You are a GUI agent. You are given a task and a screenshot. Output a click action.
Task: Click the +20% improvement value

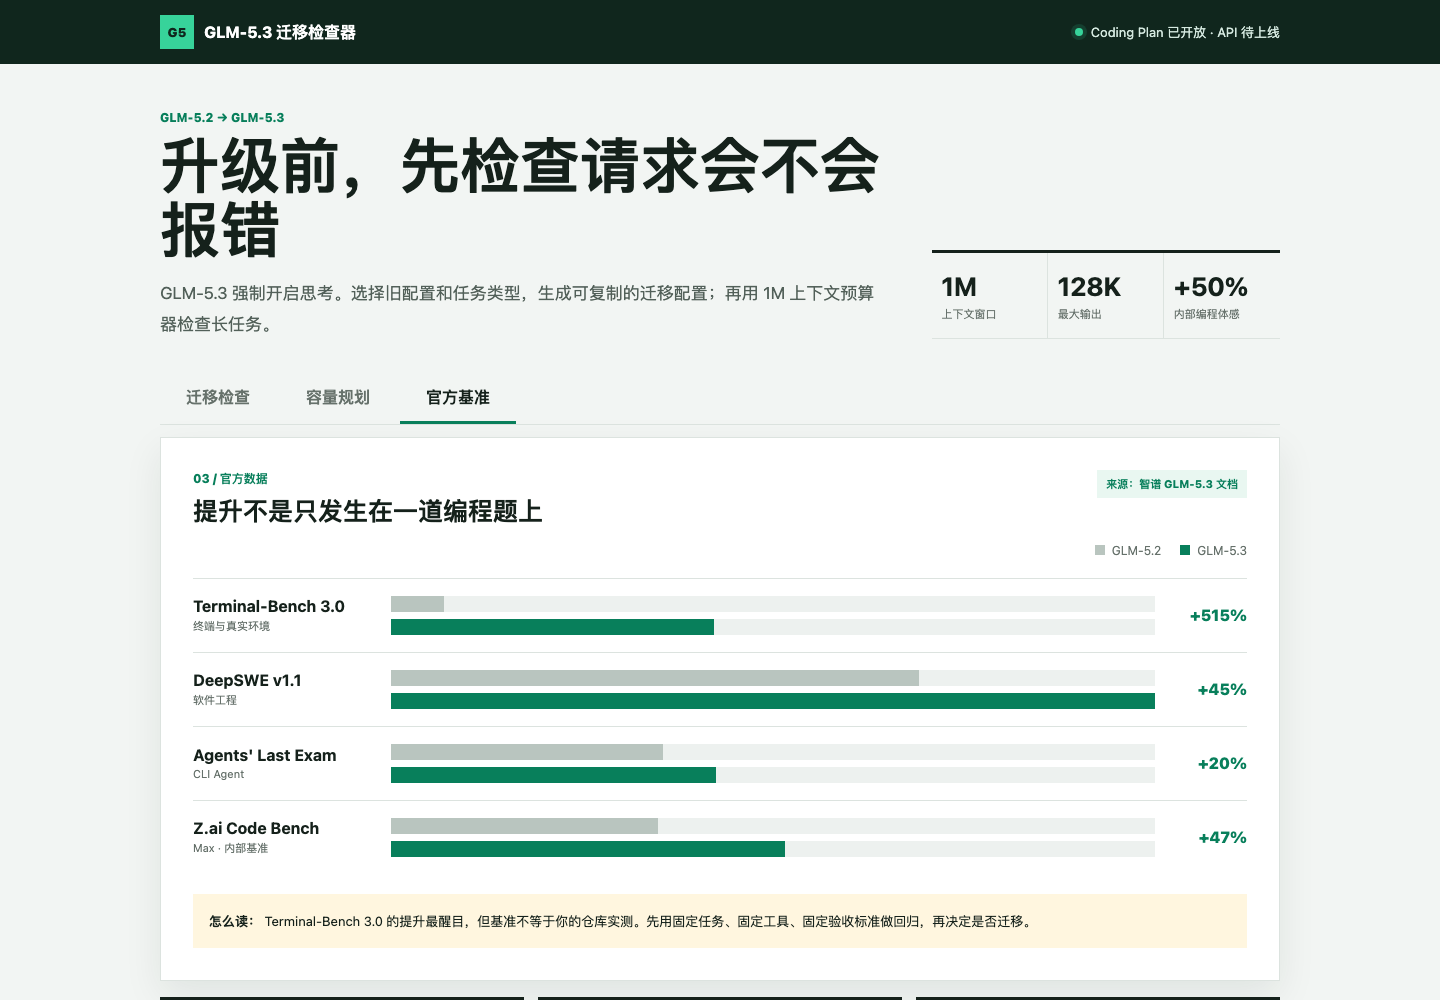click(1222, 764)
